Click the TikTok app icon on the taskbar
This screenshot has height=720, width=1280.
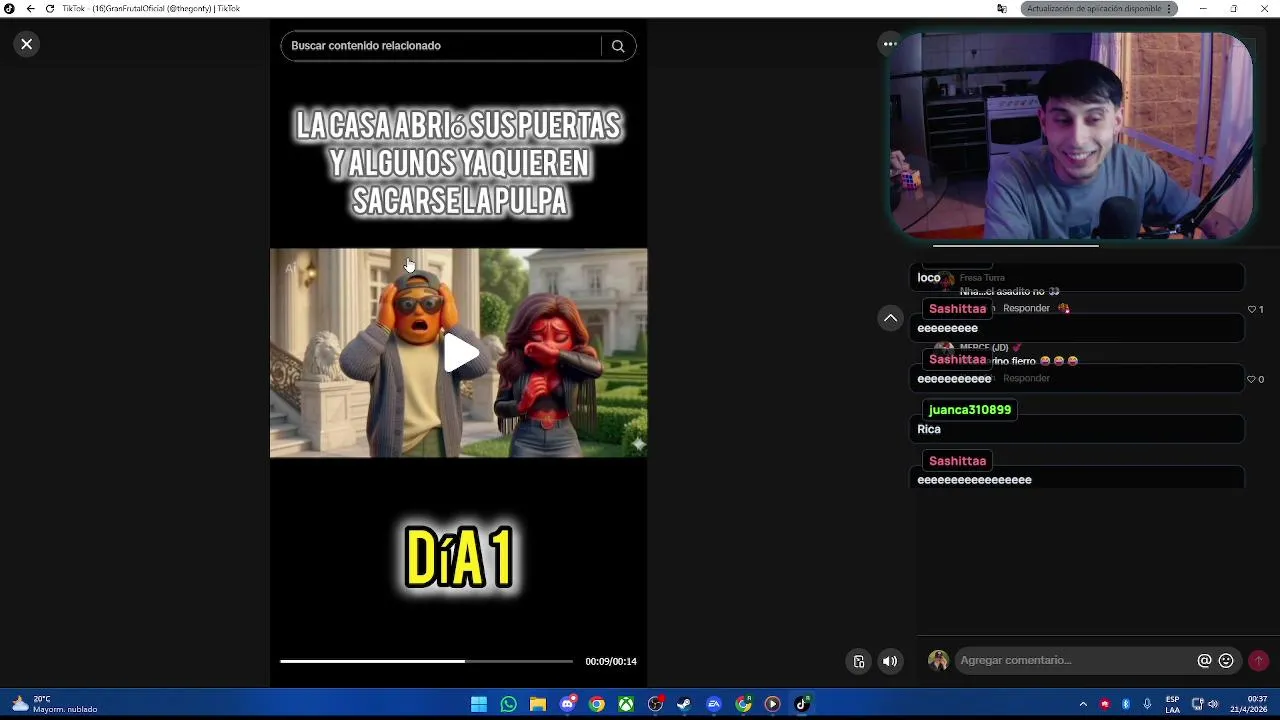point(802,704)
